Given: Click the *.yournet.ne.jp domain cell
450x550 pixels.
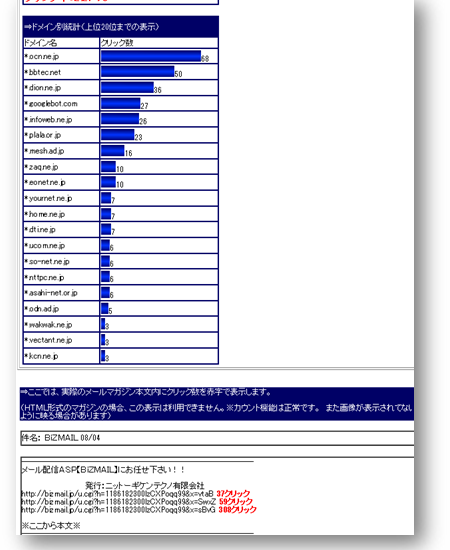Looking at the screenshot, I should tap(61, 198).
